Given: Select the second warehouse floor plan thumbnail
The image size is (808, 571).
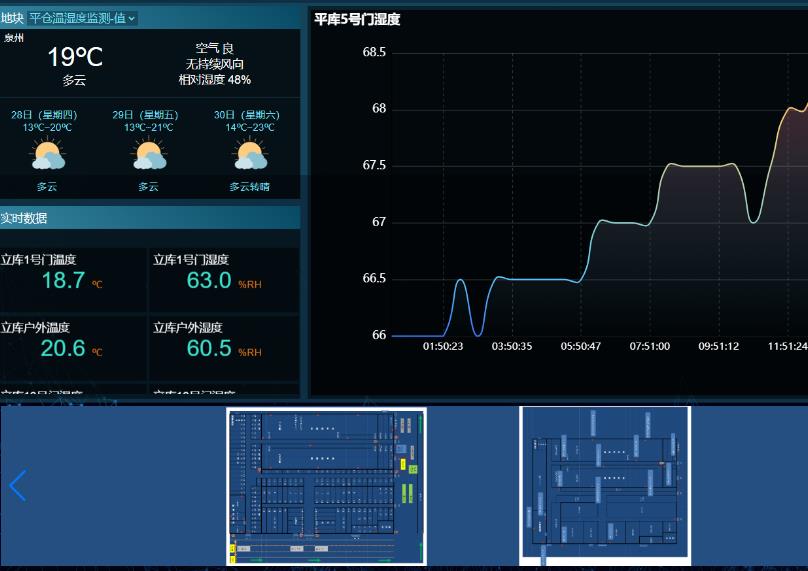Looking at the screenshot, I should tap(605, 485).
